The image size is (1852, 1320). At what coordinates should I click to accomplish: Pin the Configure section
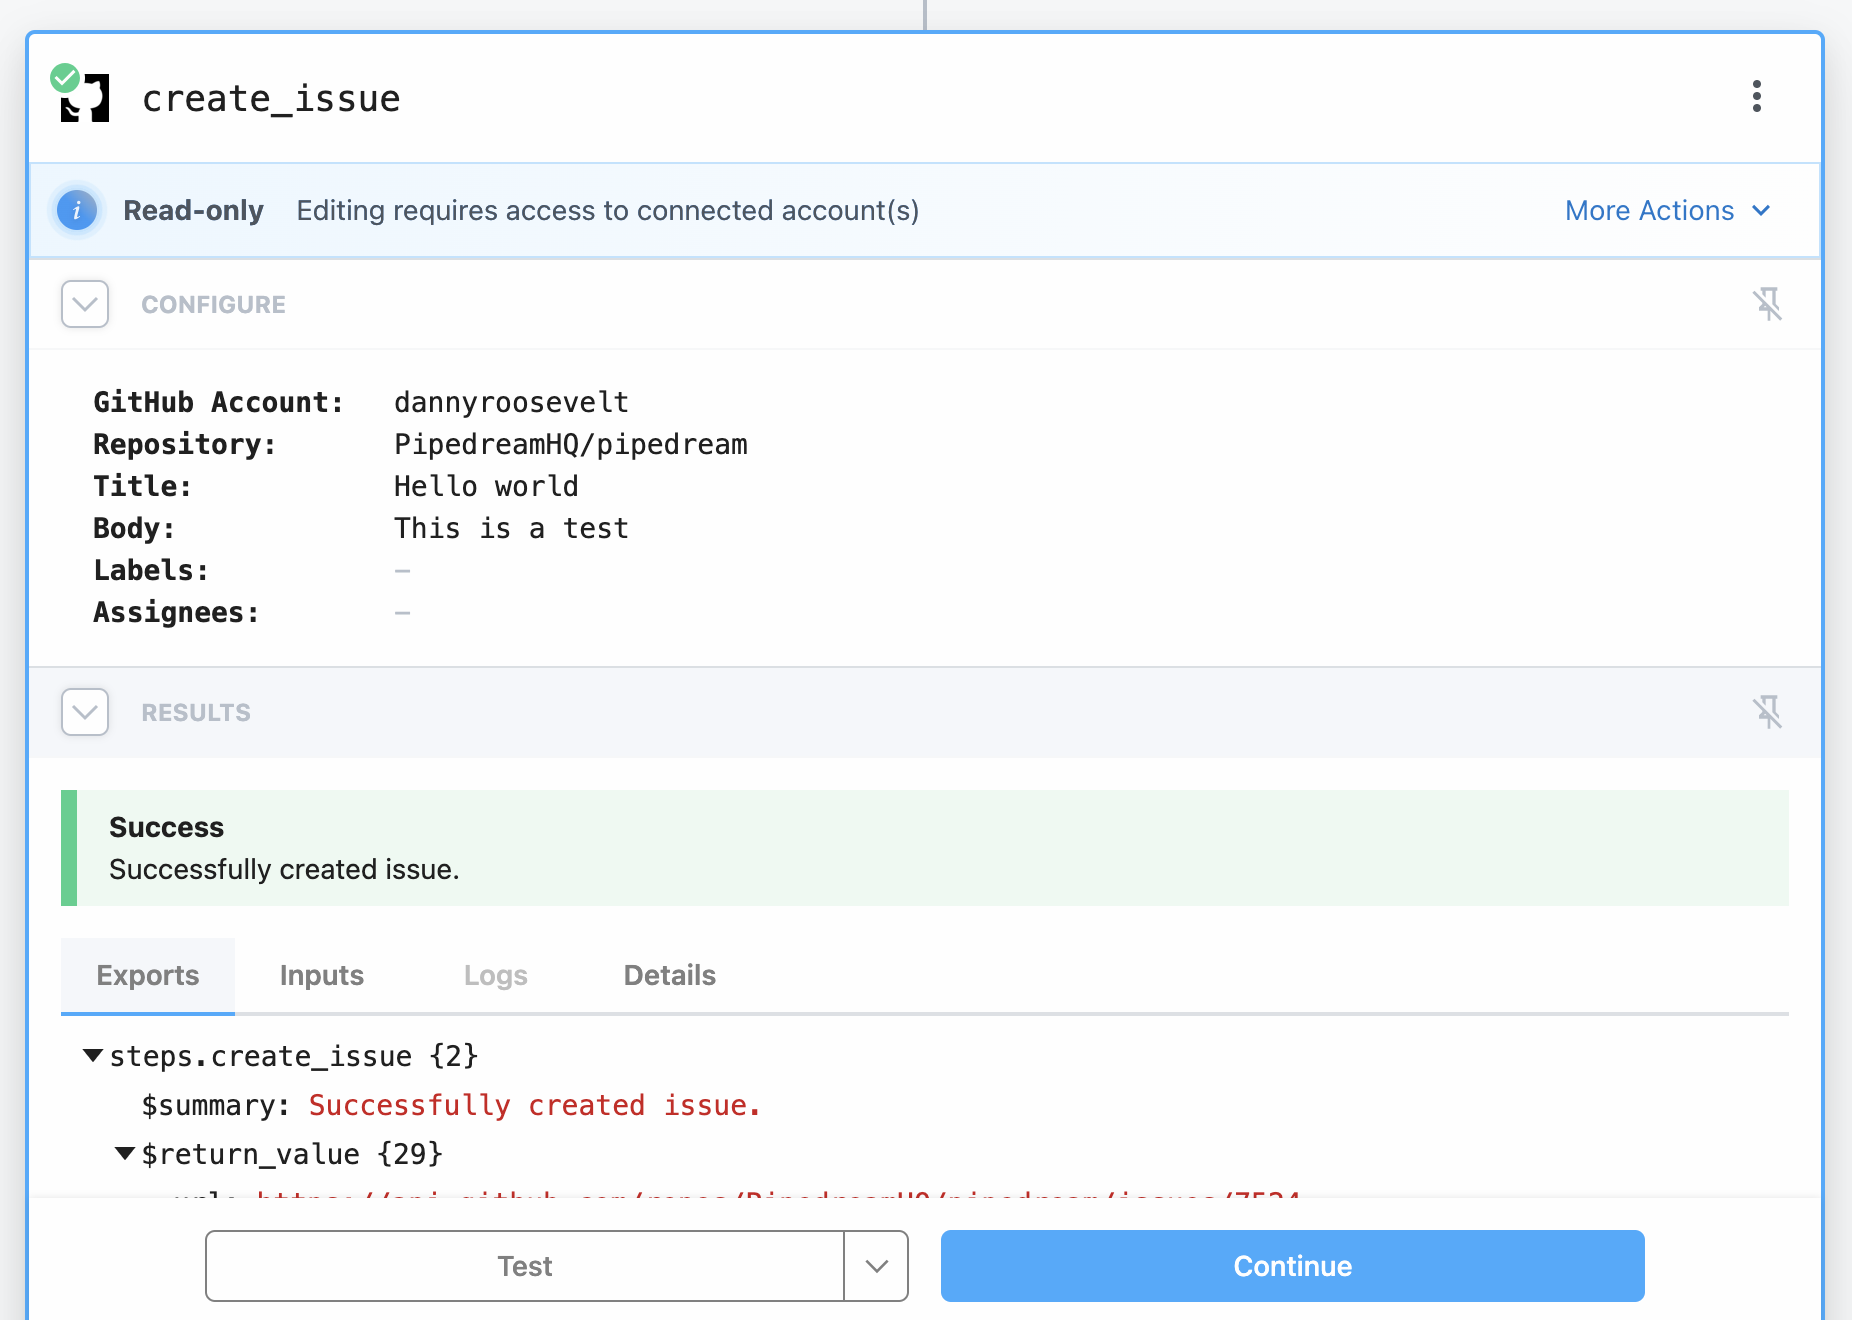(x=1767, y=304)
